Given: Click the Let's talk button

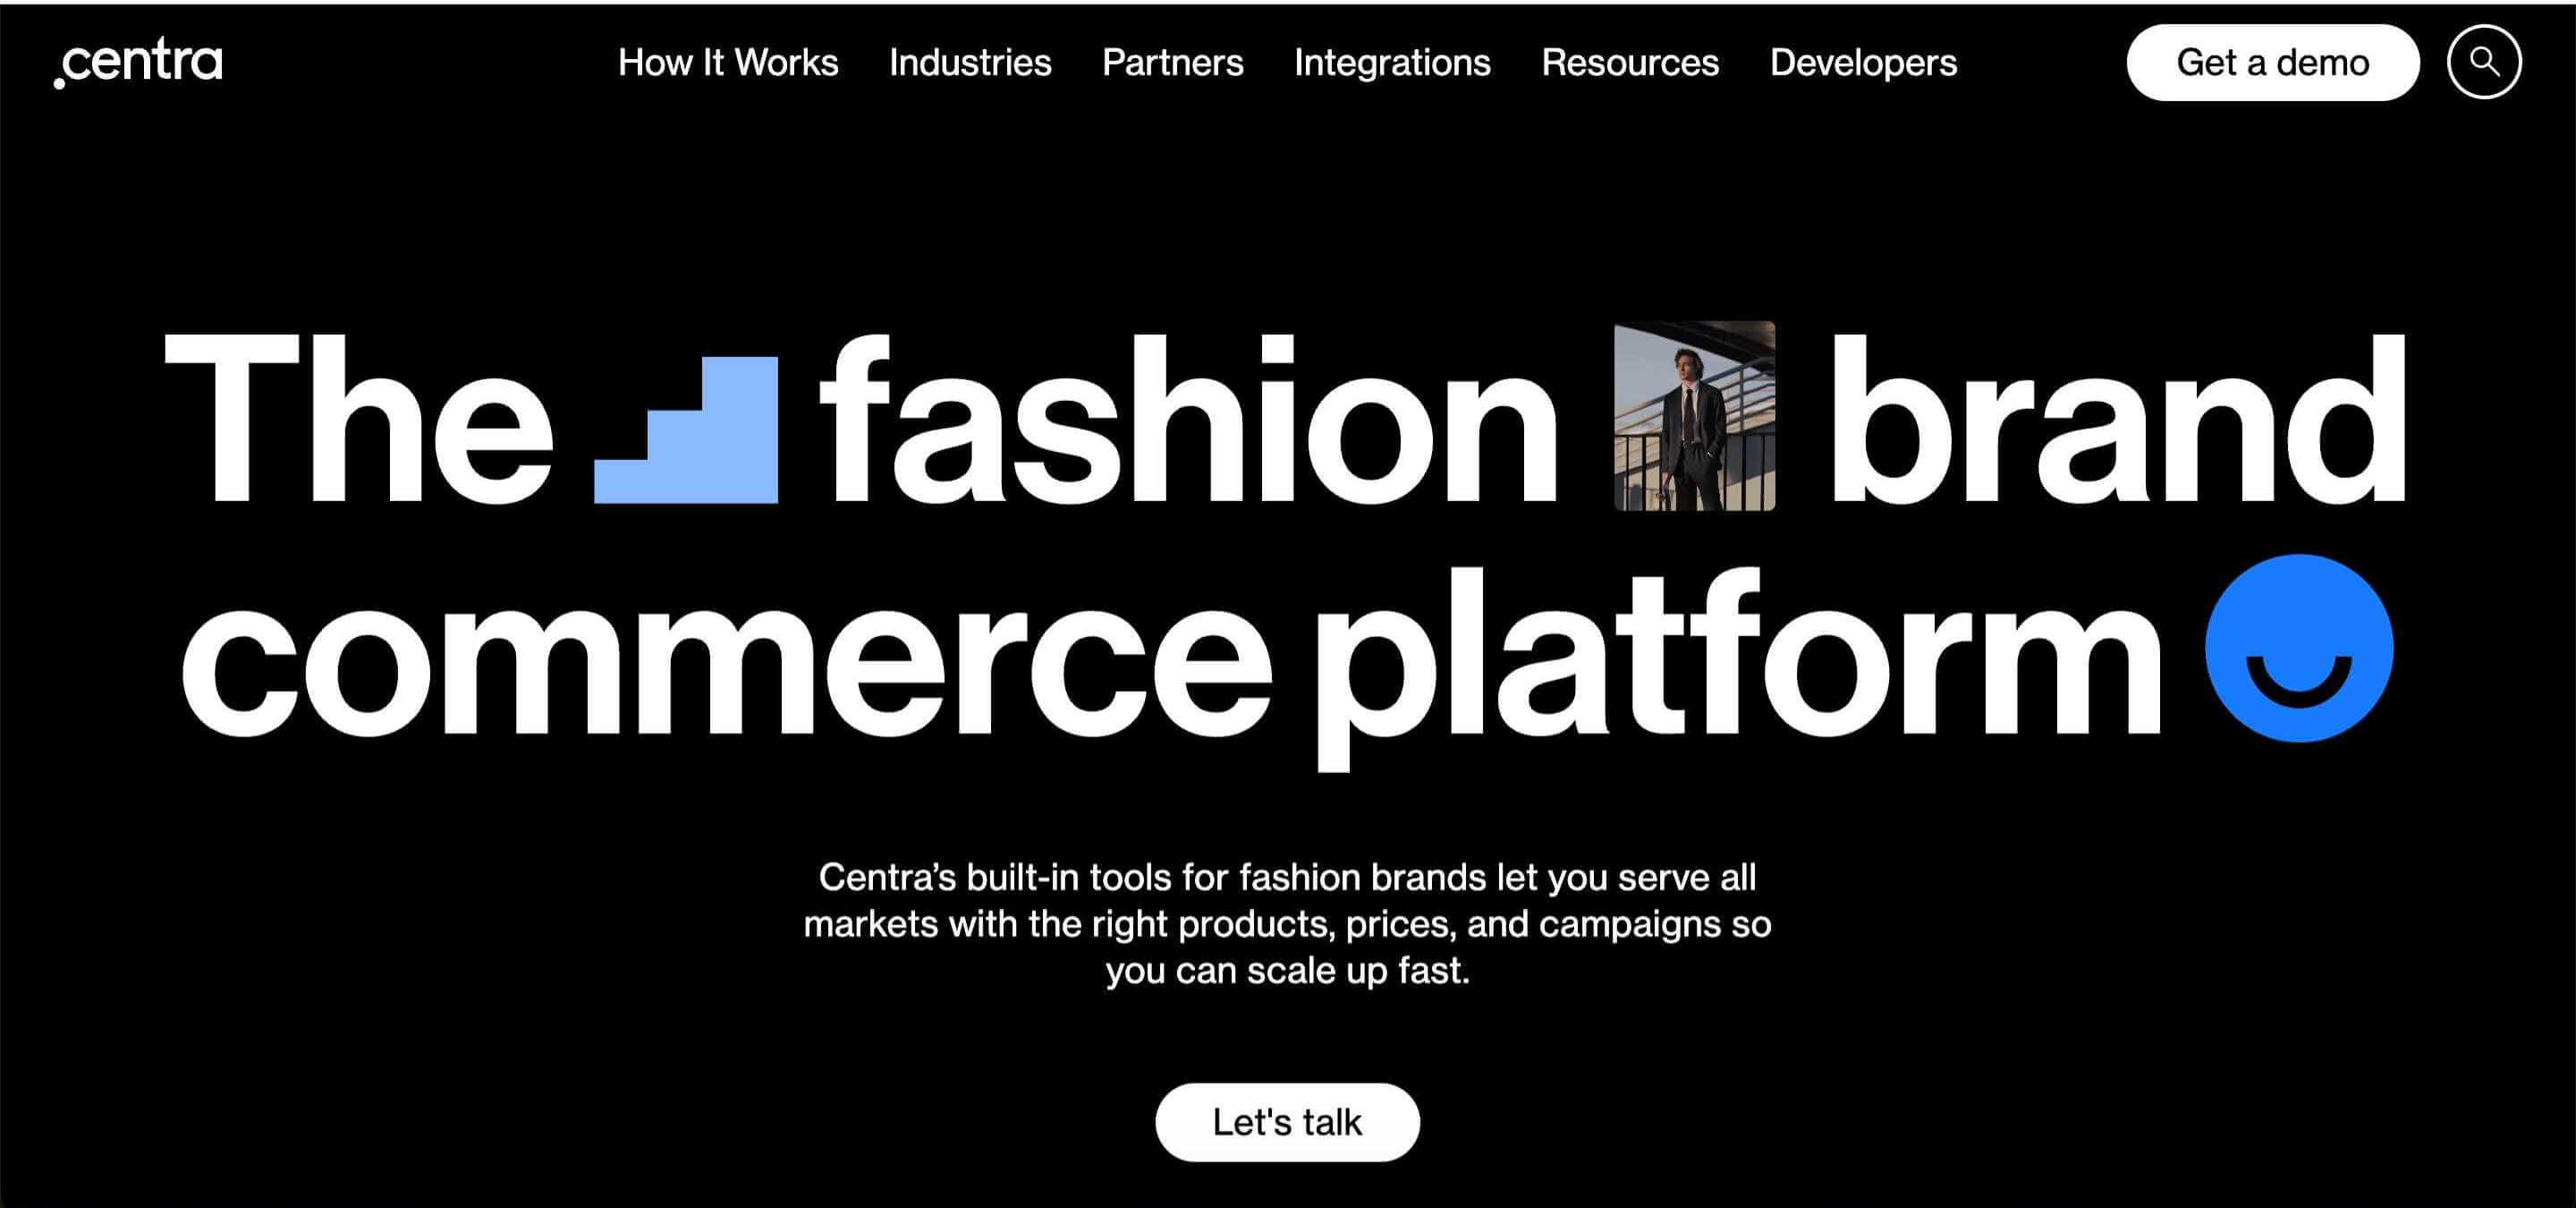Looking at the screenshot, I should click(x=1287, y=1122).
